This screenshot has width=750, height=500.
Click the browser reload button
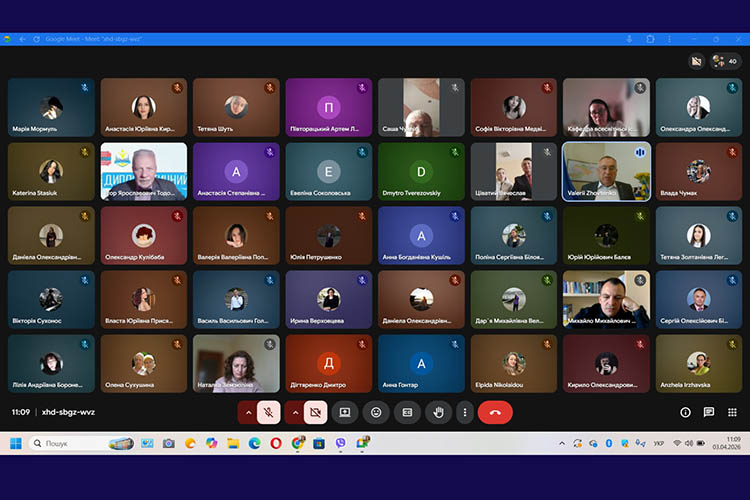click(x=36, y=39)
